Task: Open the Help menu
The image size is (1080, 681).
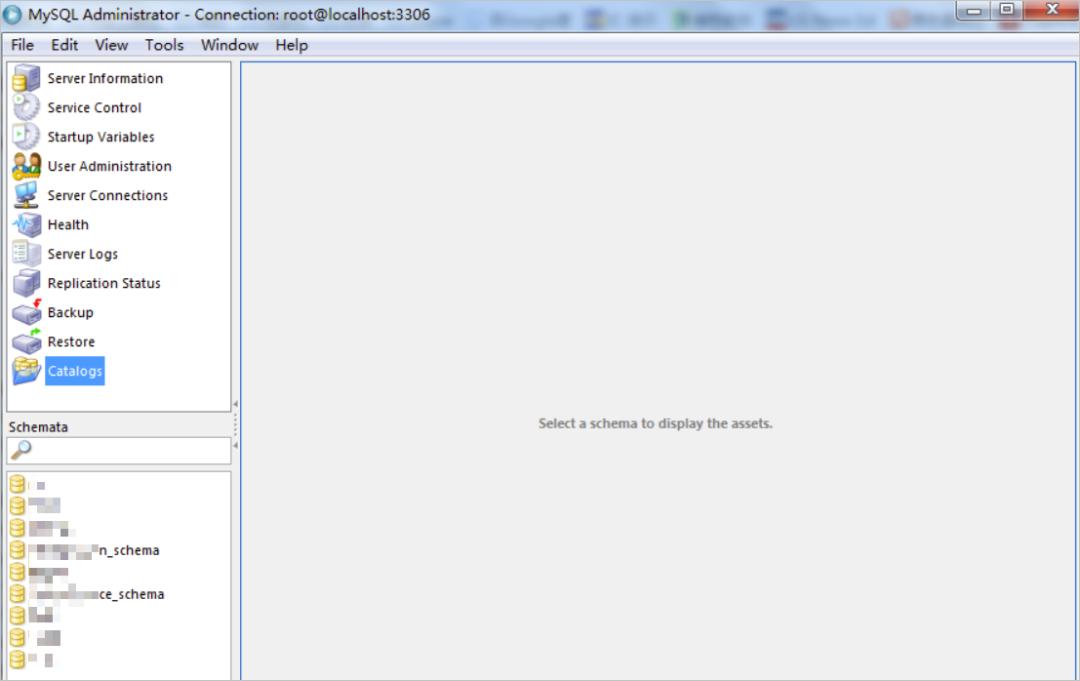Action: [291, 45]
